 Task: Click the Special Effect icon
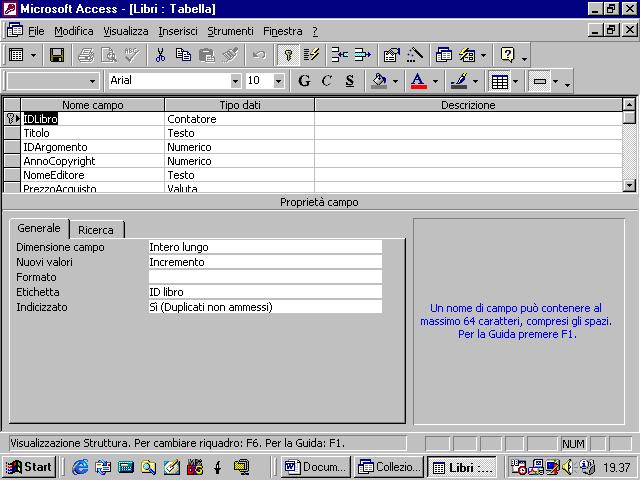click(540, 81)
